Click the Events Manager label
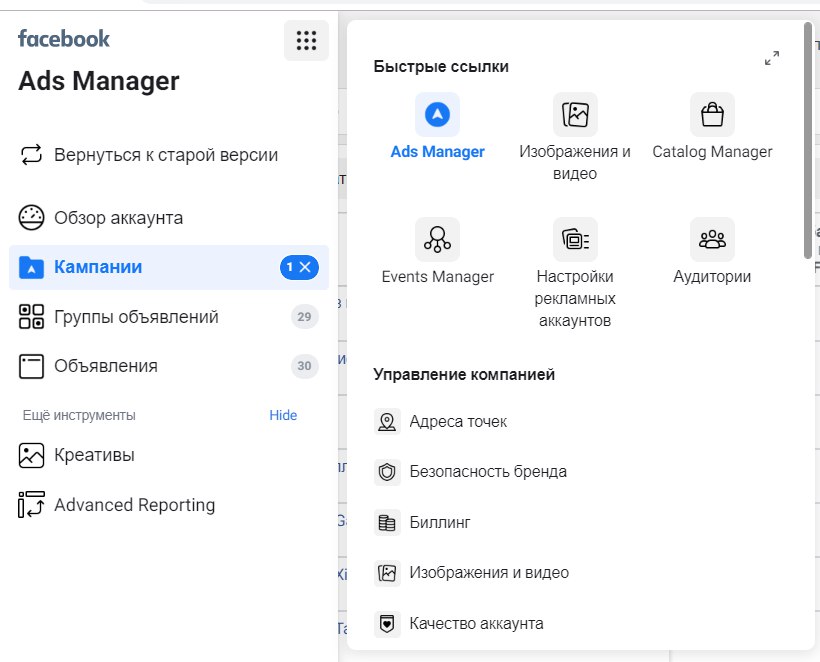 coord(437,277)
